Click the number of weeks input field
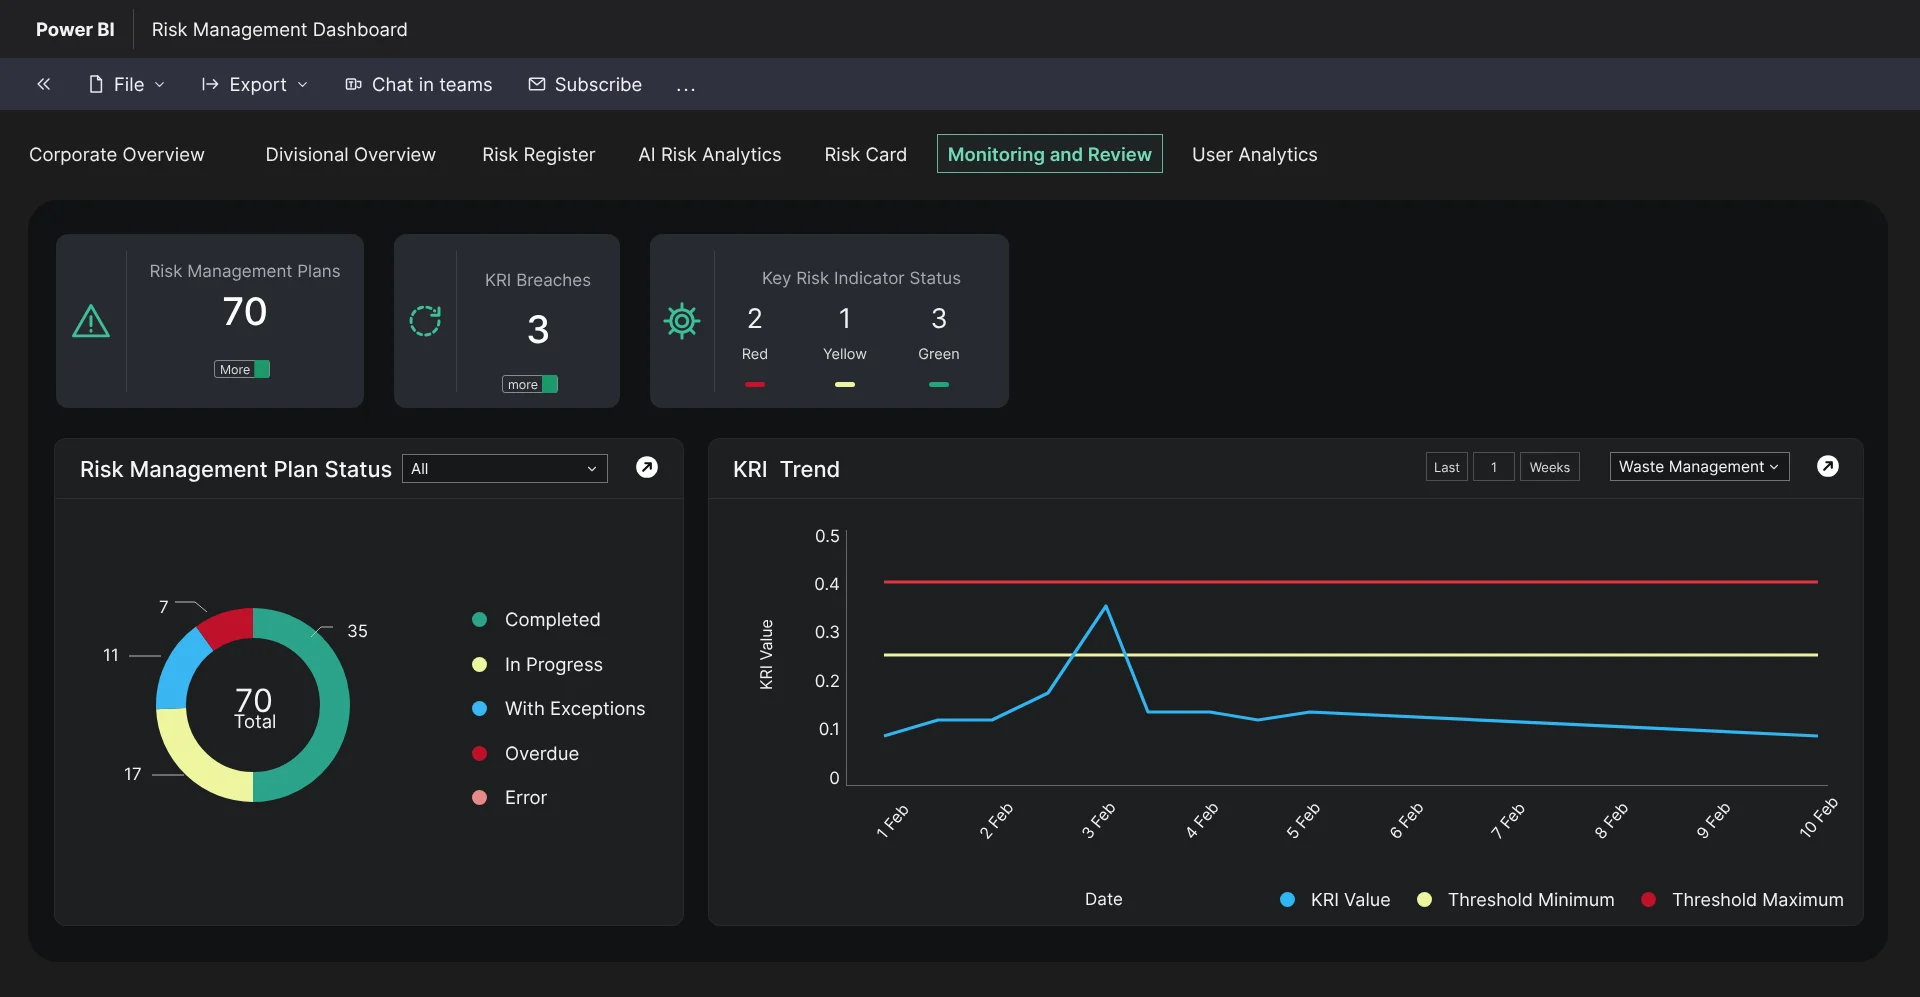This screenshot has width=1920, height=997. [x=1494, y=467]
